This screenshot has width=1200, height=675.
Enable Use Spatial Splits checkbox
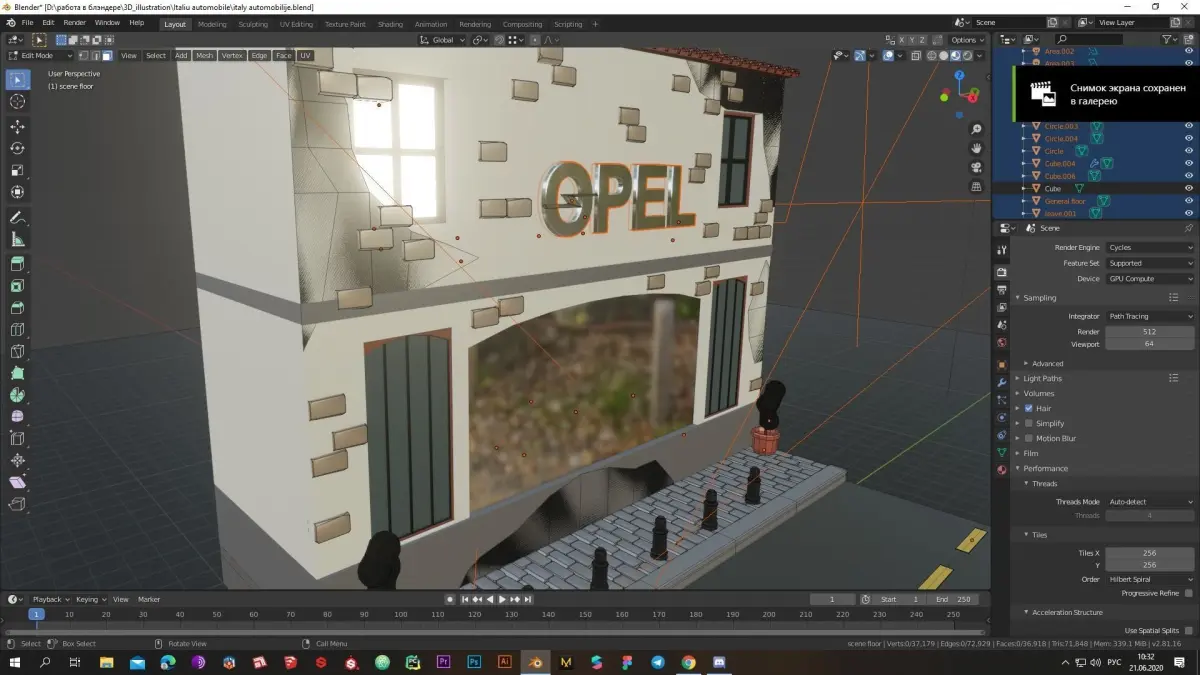point(1188,630)
